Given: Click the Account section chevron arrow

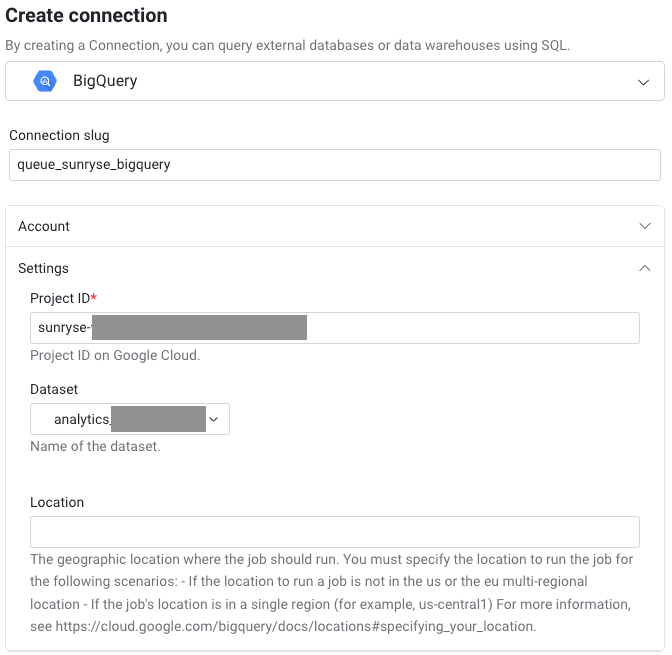Looking at the screenshot, I should [x=645, y=225].
